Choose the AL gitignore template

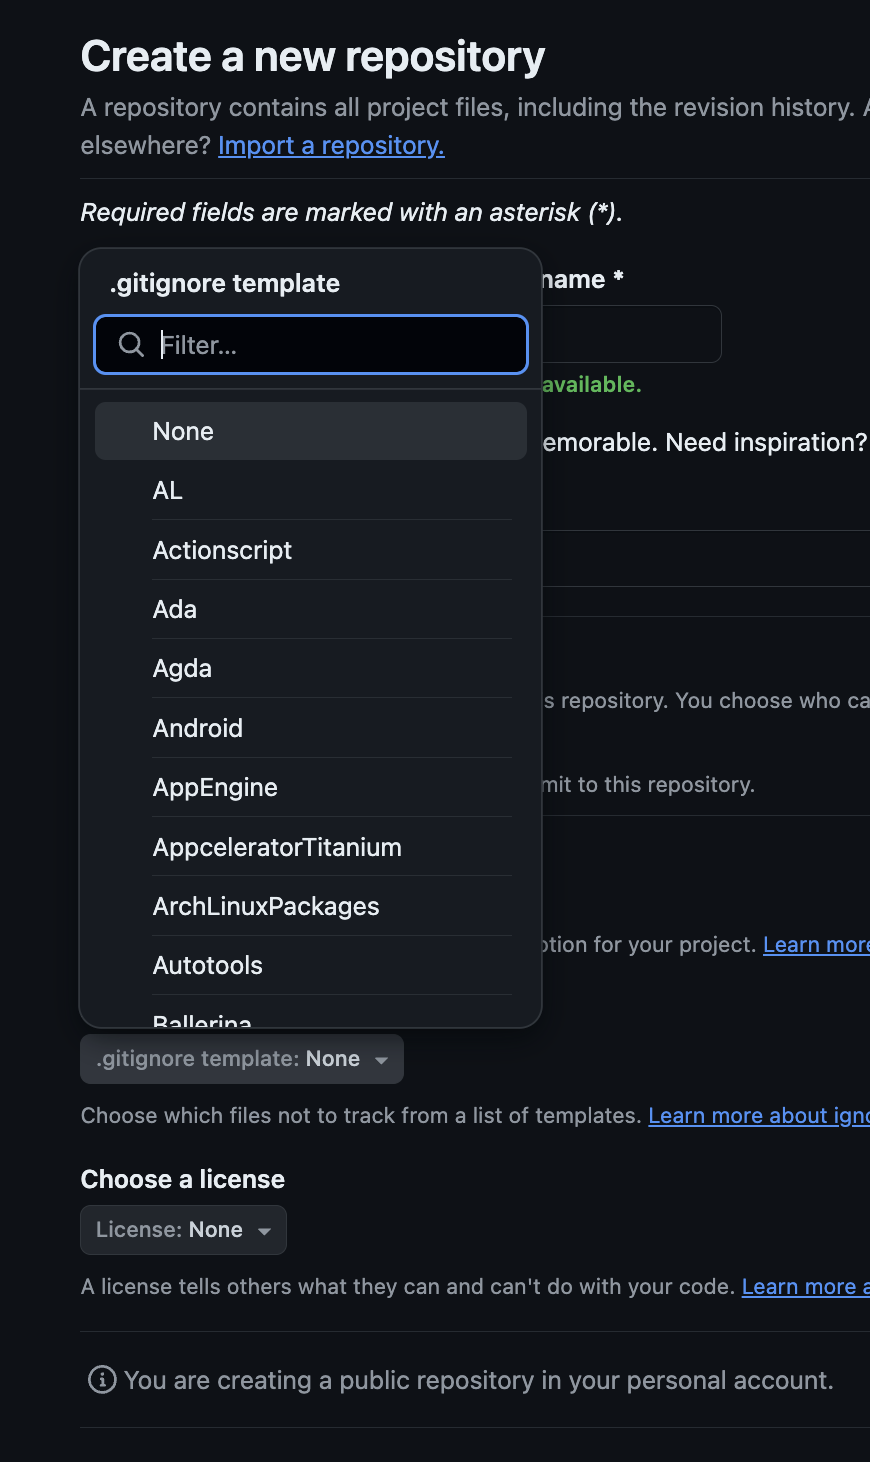[311, 491]
